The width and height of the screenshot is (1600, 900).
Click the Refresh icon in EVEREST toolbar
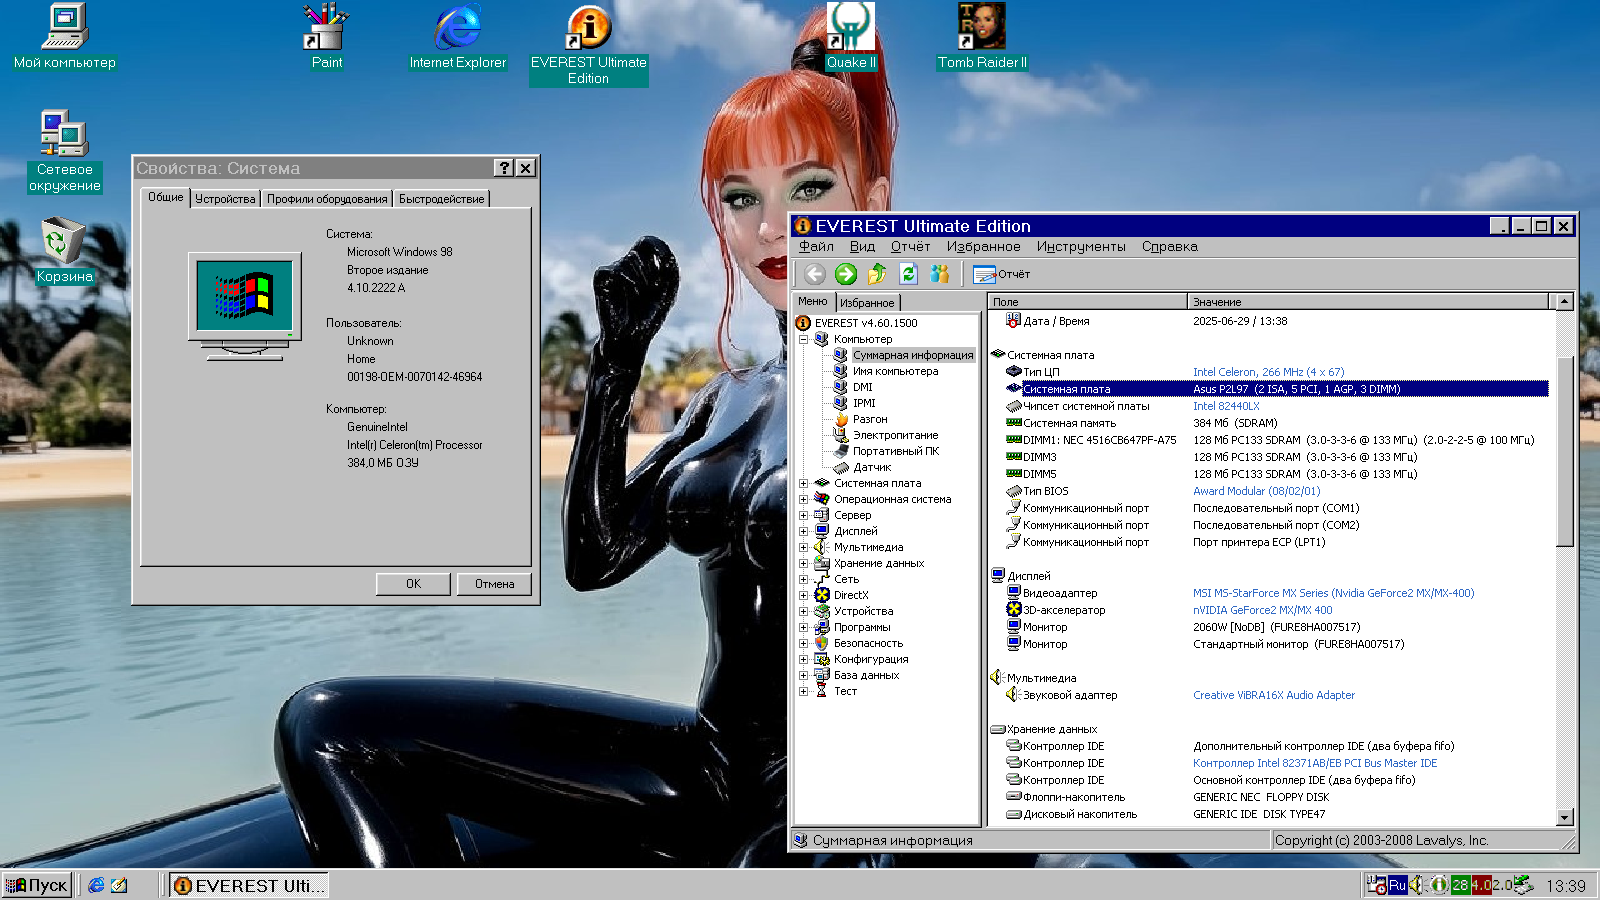click(908, 274)
